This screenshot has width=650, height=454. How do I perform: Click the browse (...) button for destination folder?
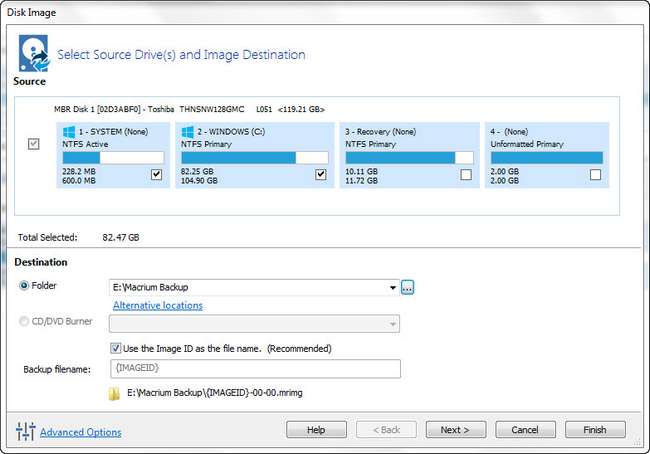(x=407, y=288)
